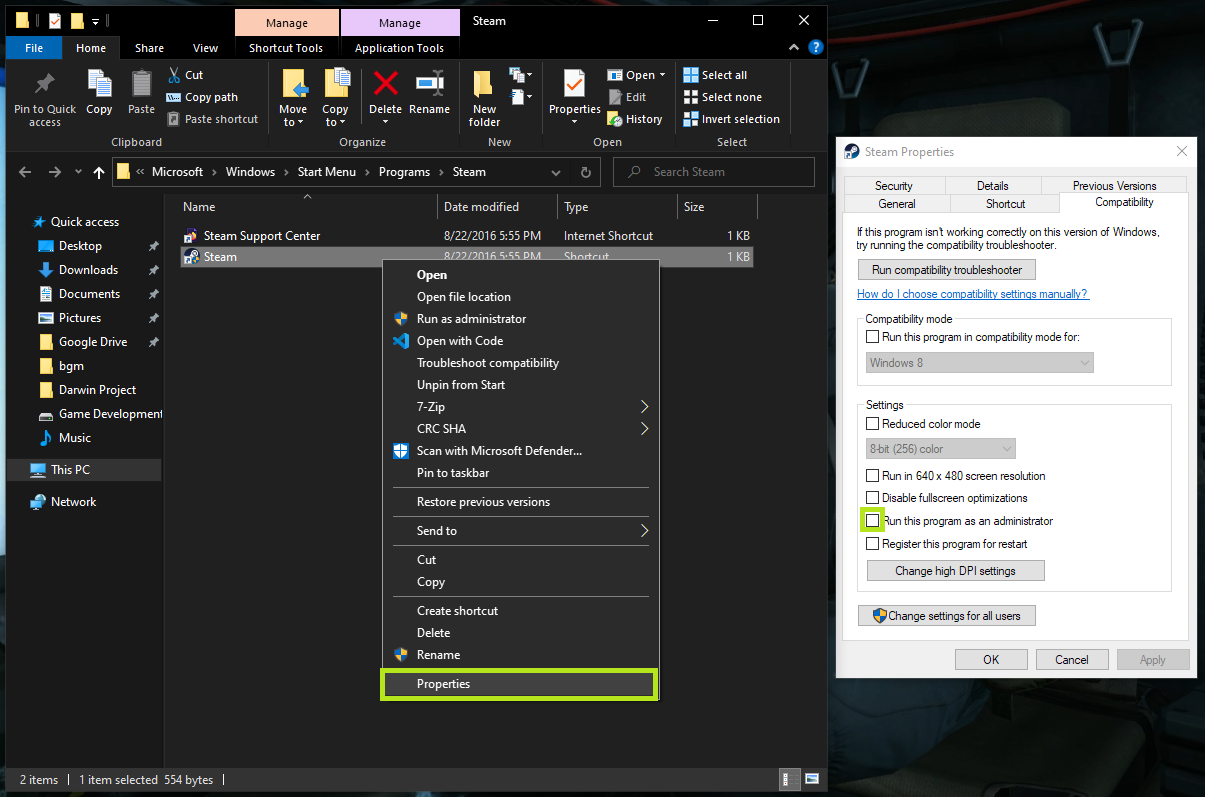Click the Copy icon in ribbon

(x=99, y=84)
